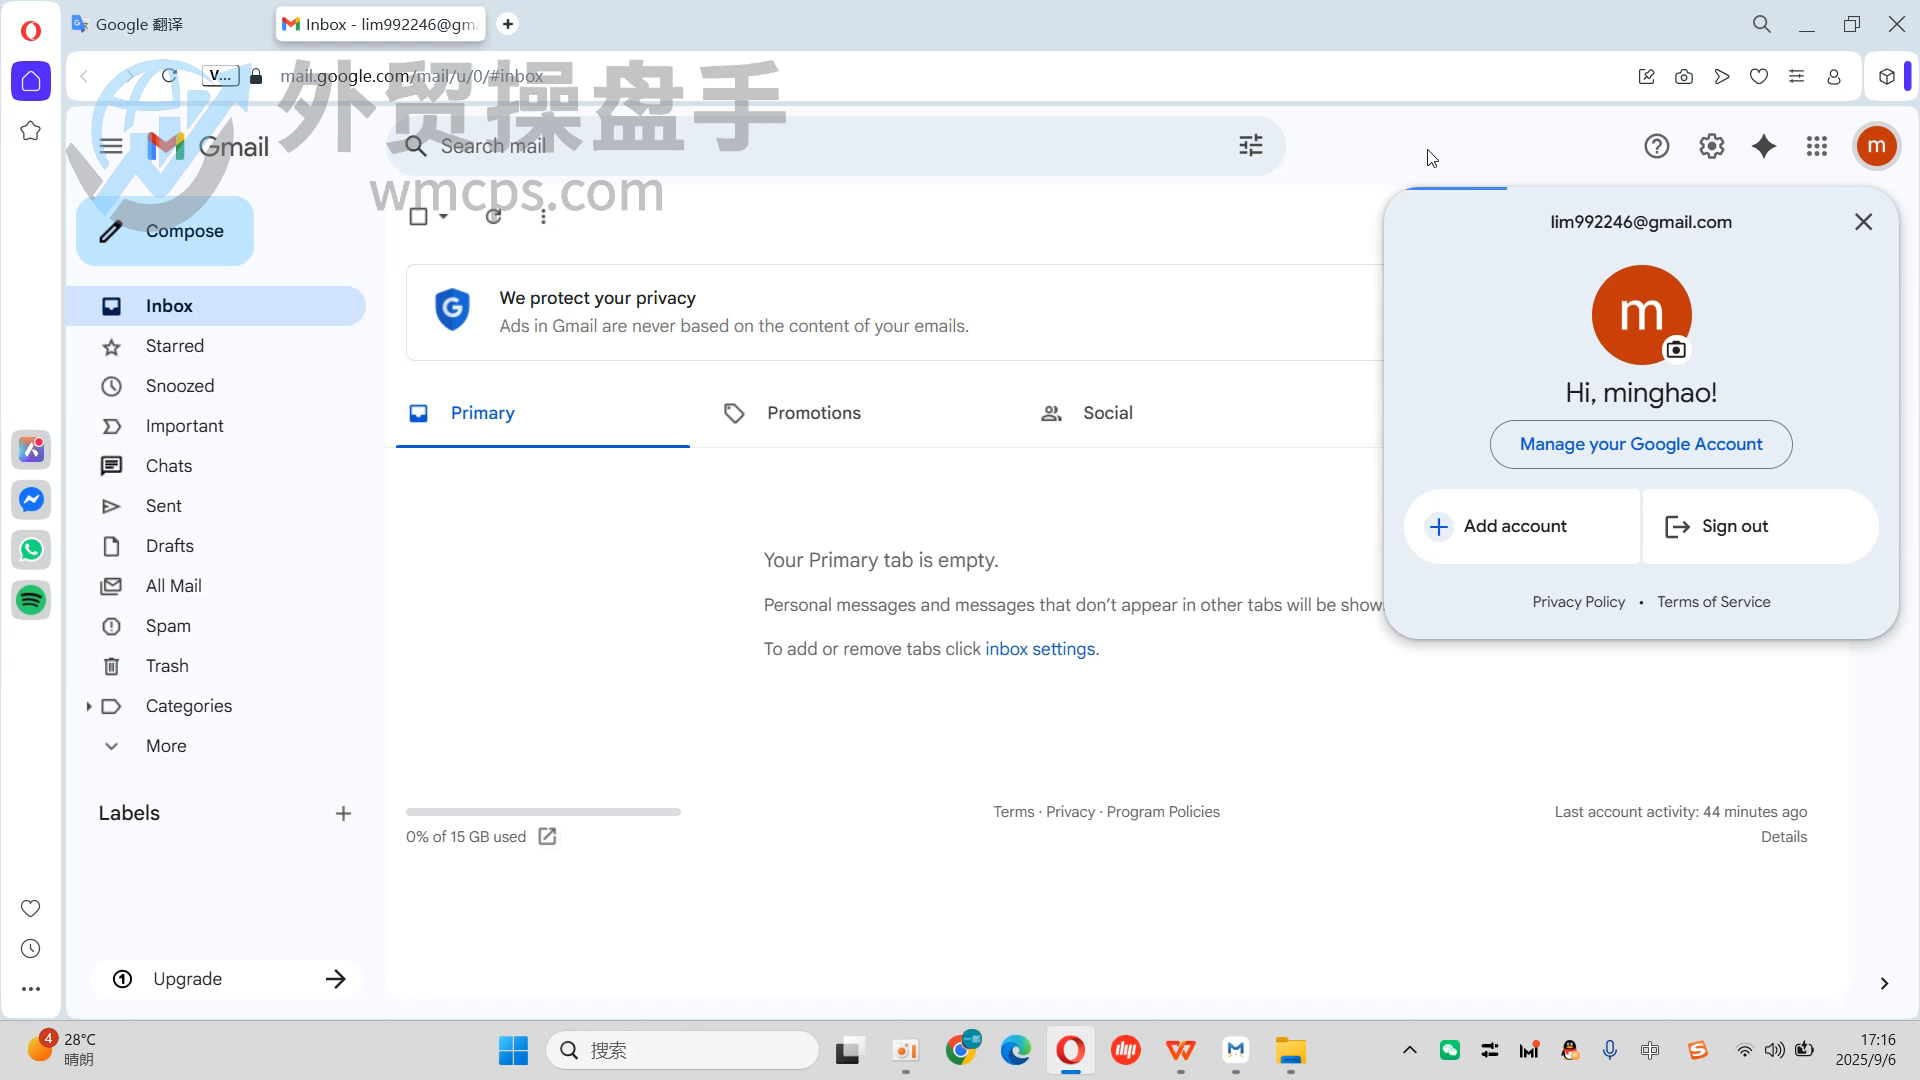Refresh the inbox message list
This screenshot has width=1920, height=1080.
[493, 216]
